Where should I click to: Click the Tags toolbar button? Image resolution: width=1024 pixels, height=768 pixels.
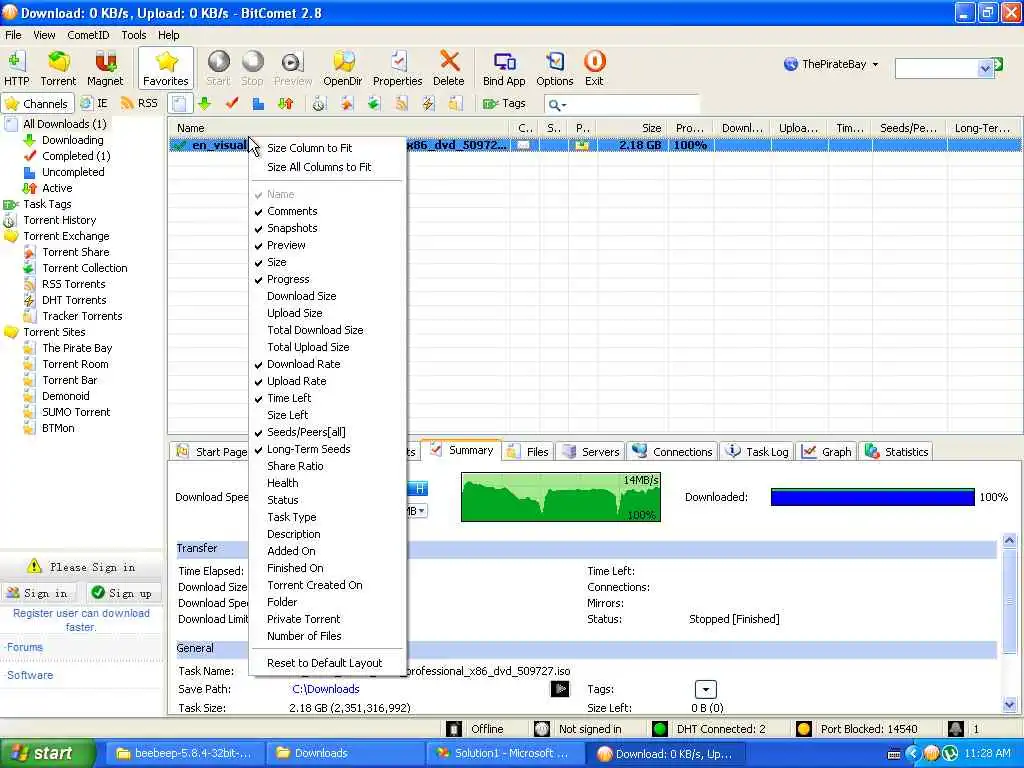(x=504, y=103)
